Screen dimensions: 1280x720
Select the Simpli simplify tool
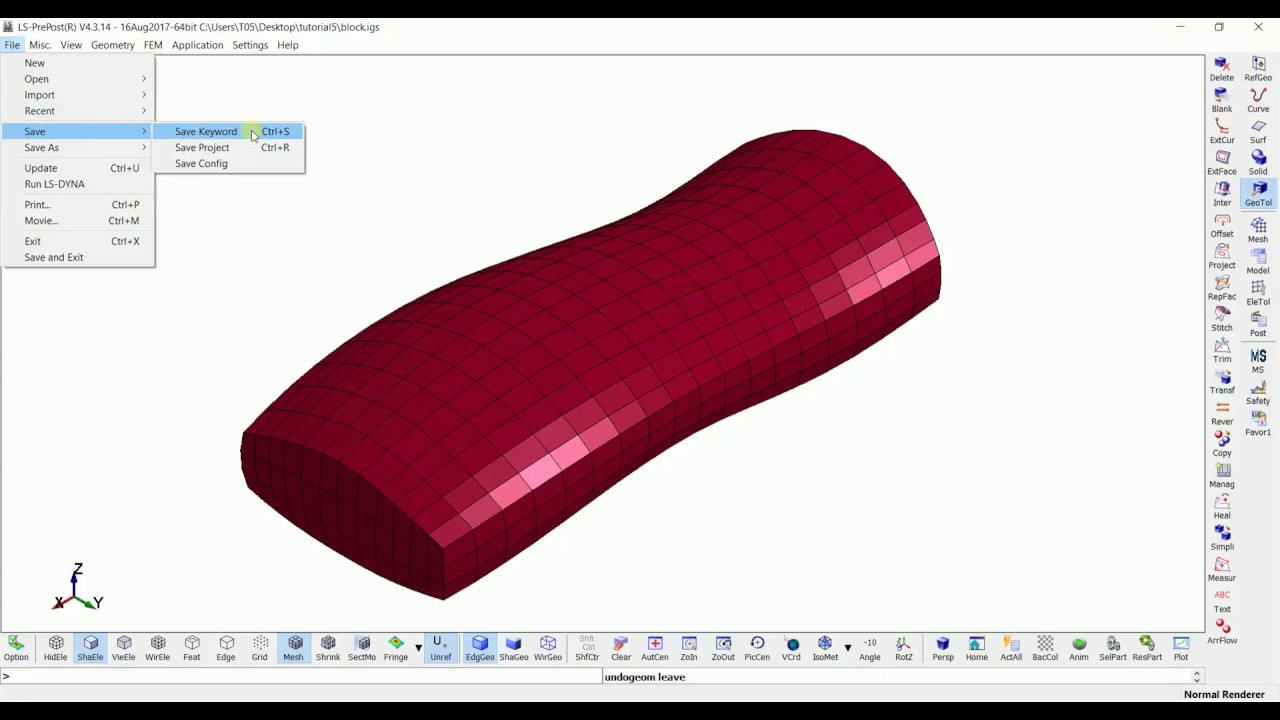(1222, 537)
